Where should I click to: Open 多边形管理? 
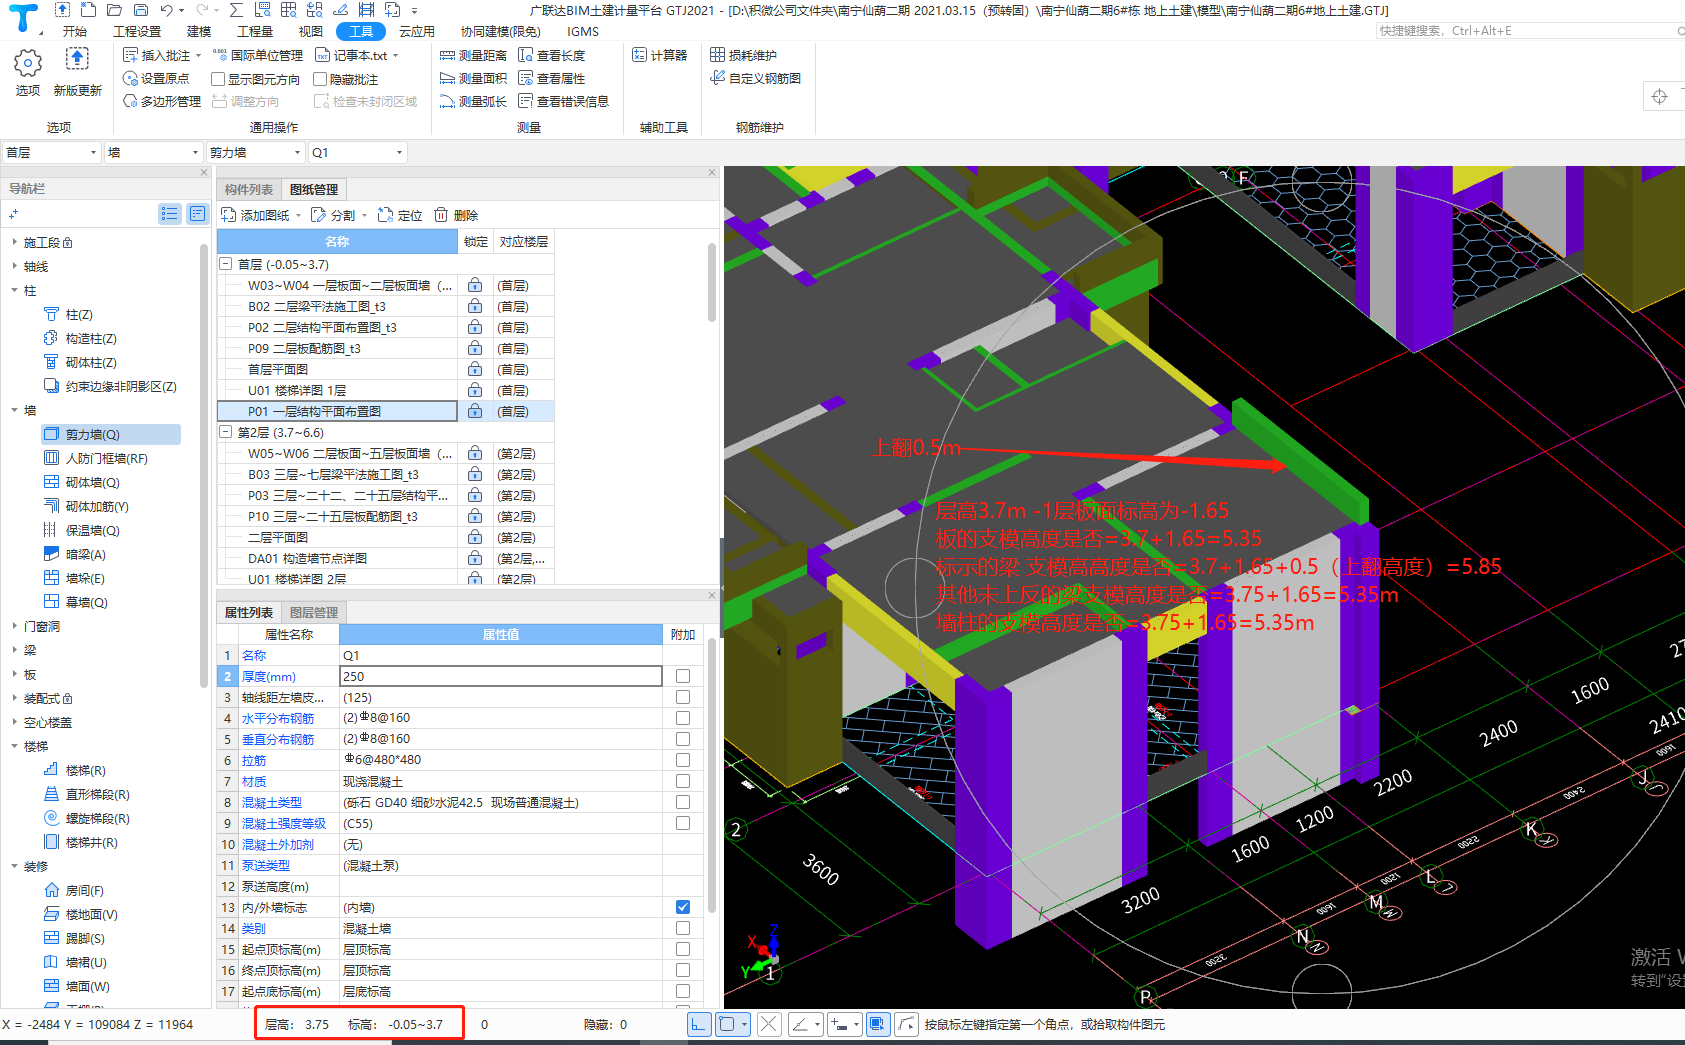pos(162,101)
